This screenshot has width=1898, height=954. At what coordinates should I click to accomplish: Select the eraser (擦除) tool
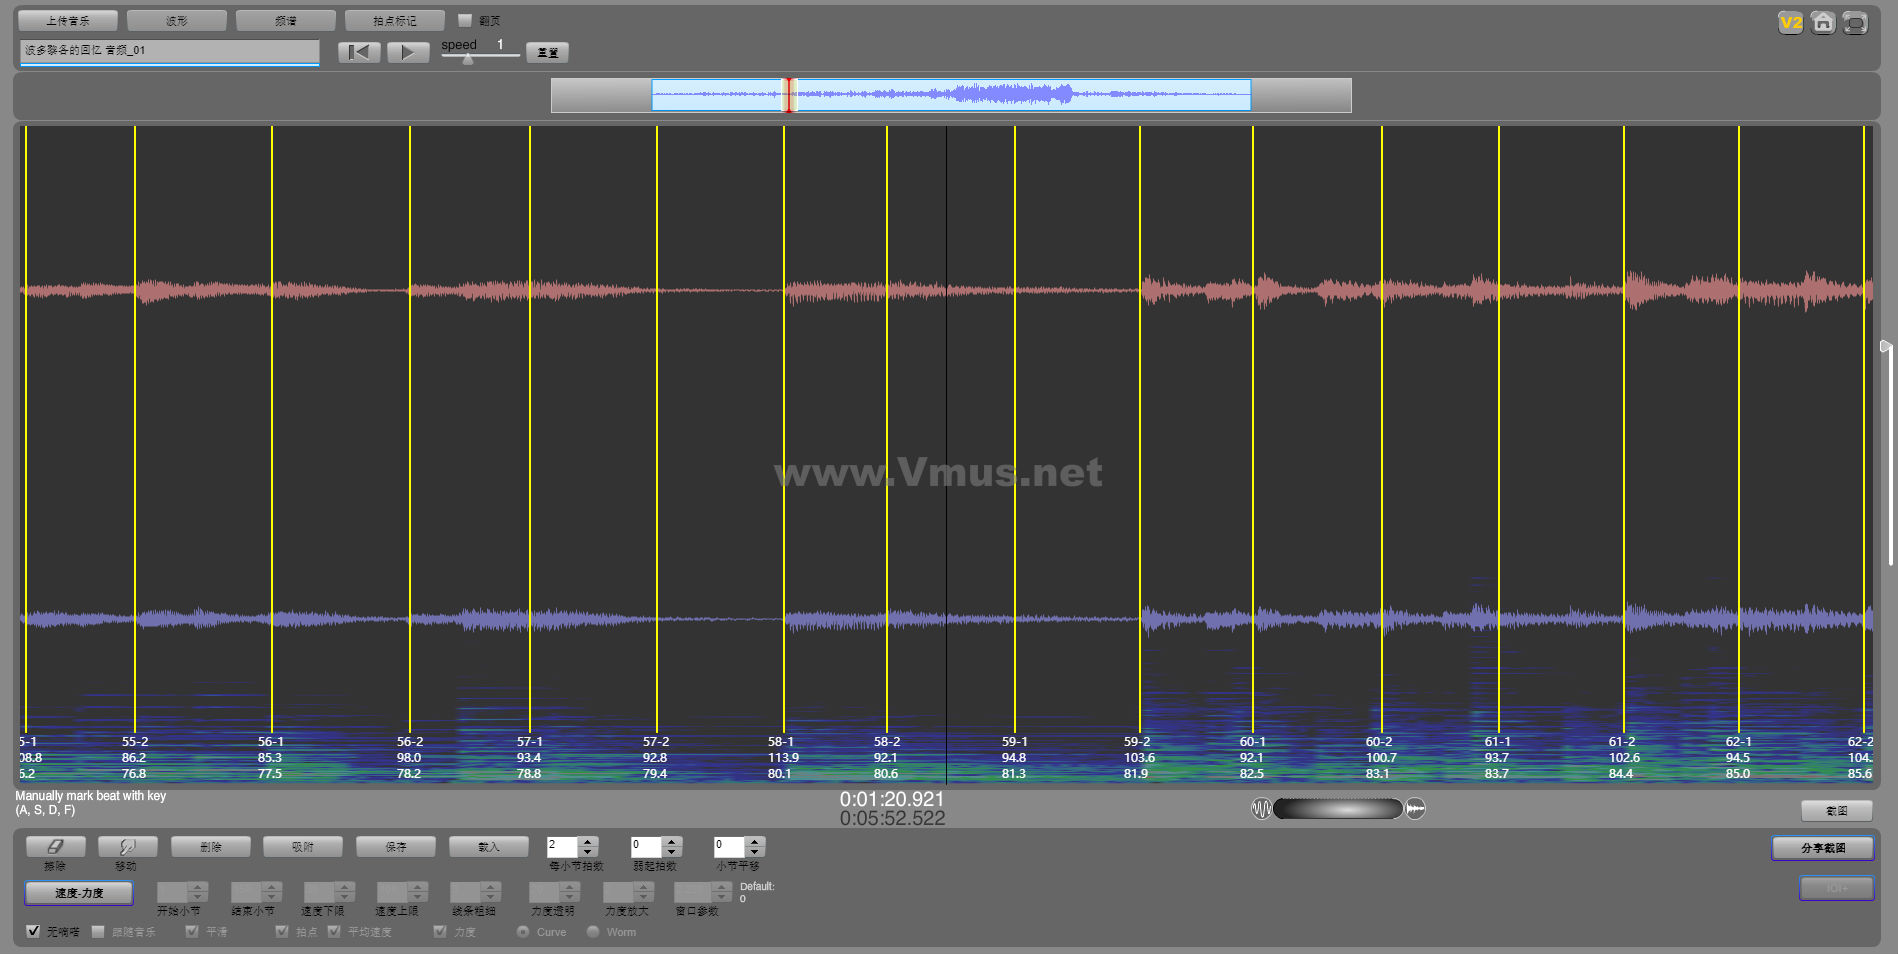pyautogui.click(x=55, y=847)
